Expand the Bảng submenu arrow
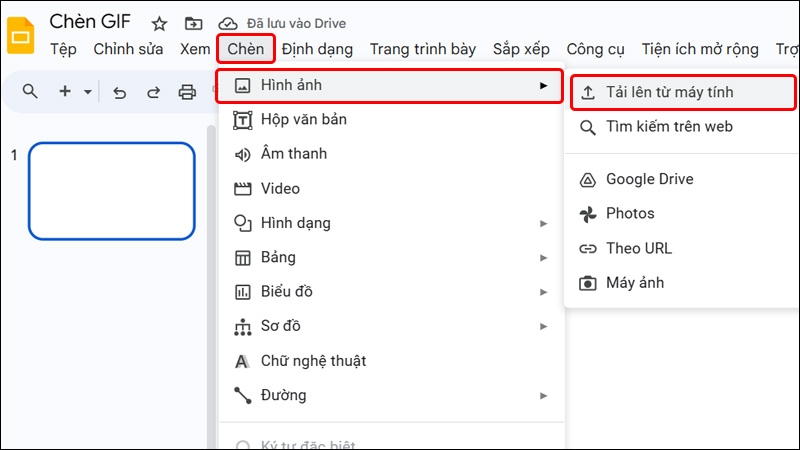Viewport: 800px width, 450px height. pos(543,258)
